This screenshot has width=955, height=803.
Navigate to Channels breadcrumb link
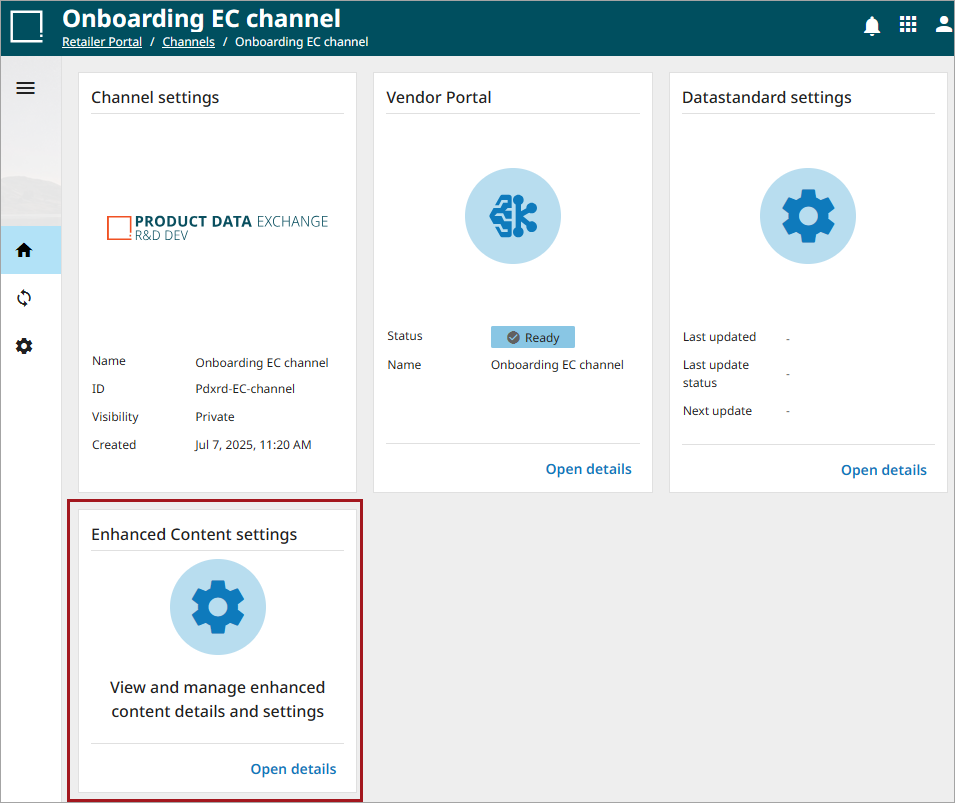coord(188,42)
